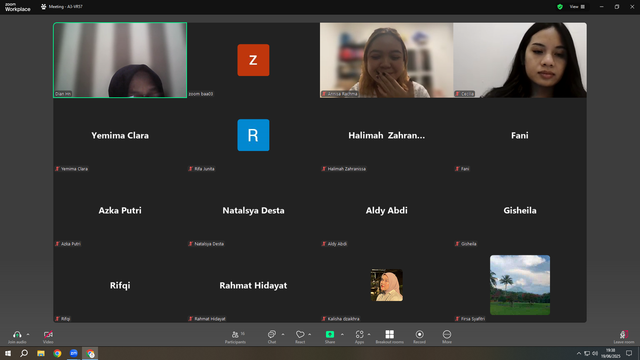Viewport: 640px width, 360px height.
Task: Click the Meeting title icon in title bar
Action: (x=44, y=7)
